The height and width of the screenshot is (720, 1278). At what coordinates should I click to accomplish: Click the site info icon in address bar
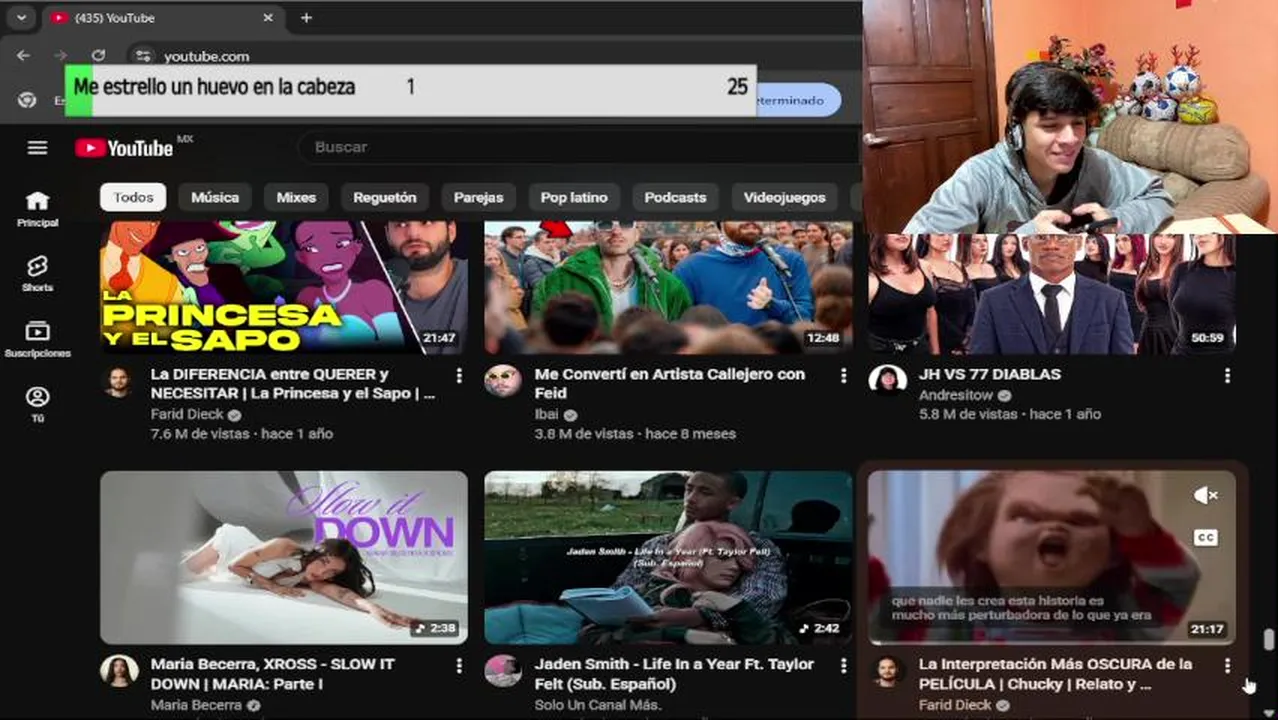pos(143,56)
